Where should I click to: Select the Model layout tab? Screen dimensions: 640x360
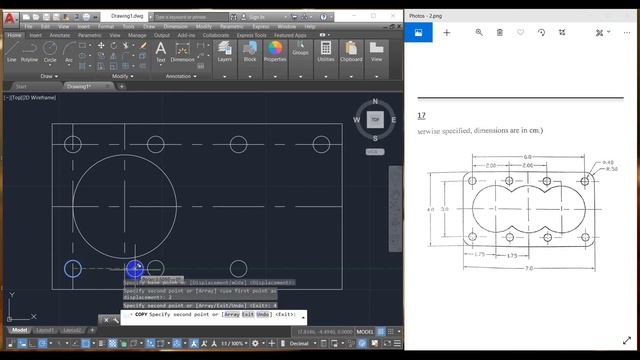19,330
